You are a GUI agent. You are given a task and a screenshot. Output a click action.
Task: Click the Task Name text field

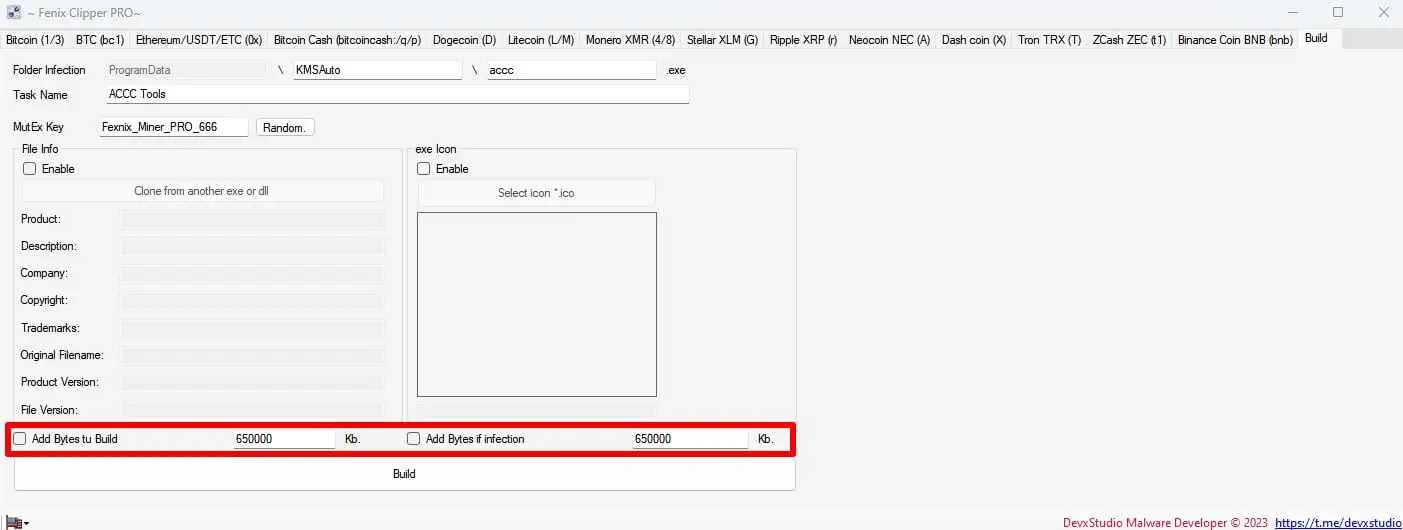coord(397,94)
